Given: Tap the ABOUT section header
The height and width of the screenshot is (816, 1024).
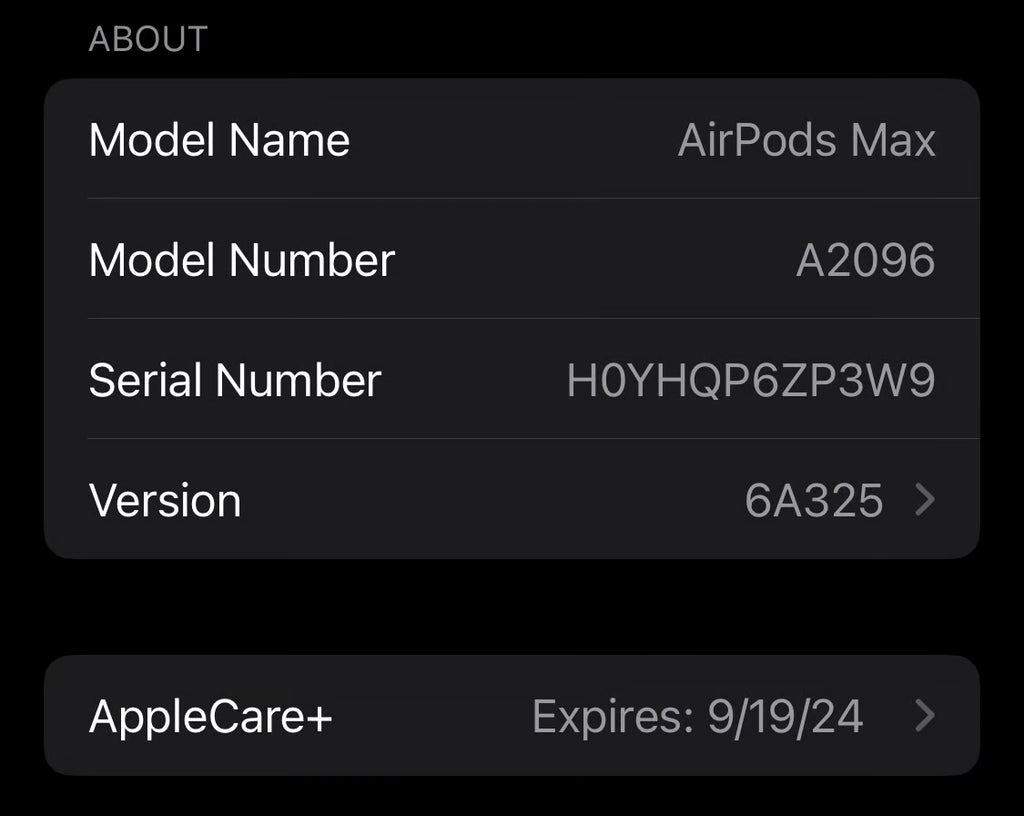Looking at the screenshot, I should pos(148,38).
